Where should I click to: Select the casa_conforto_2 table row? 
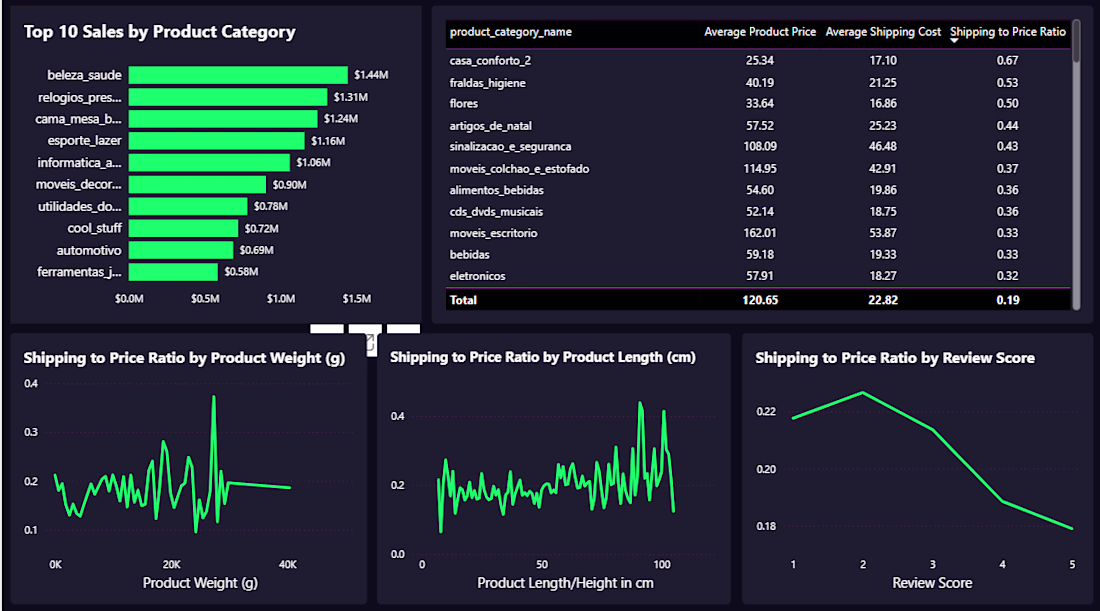click(758, 61)
